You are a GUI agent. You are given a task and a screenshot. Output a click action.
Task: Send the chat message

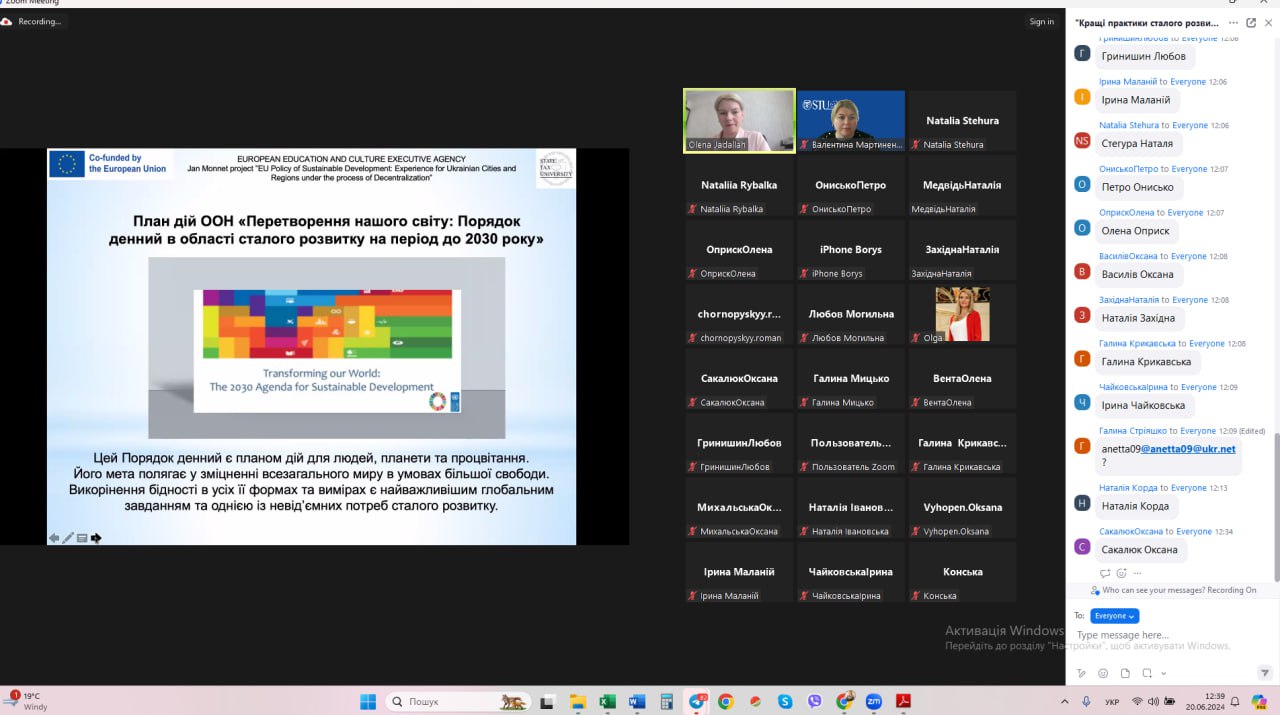tap(1265, 673)
